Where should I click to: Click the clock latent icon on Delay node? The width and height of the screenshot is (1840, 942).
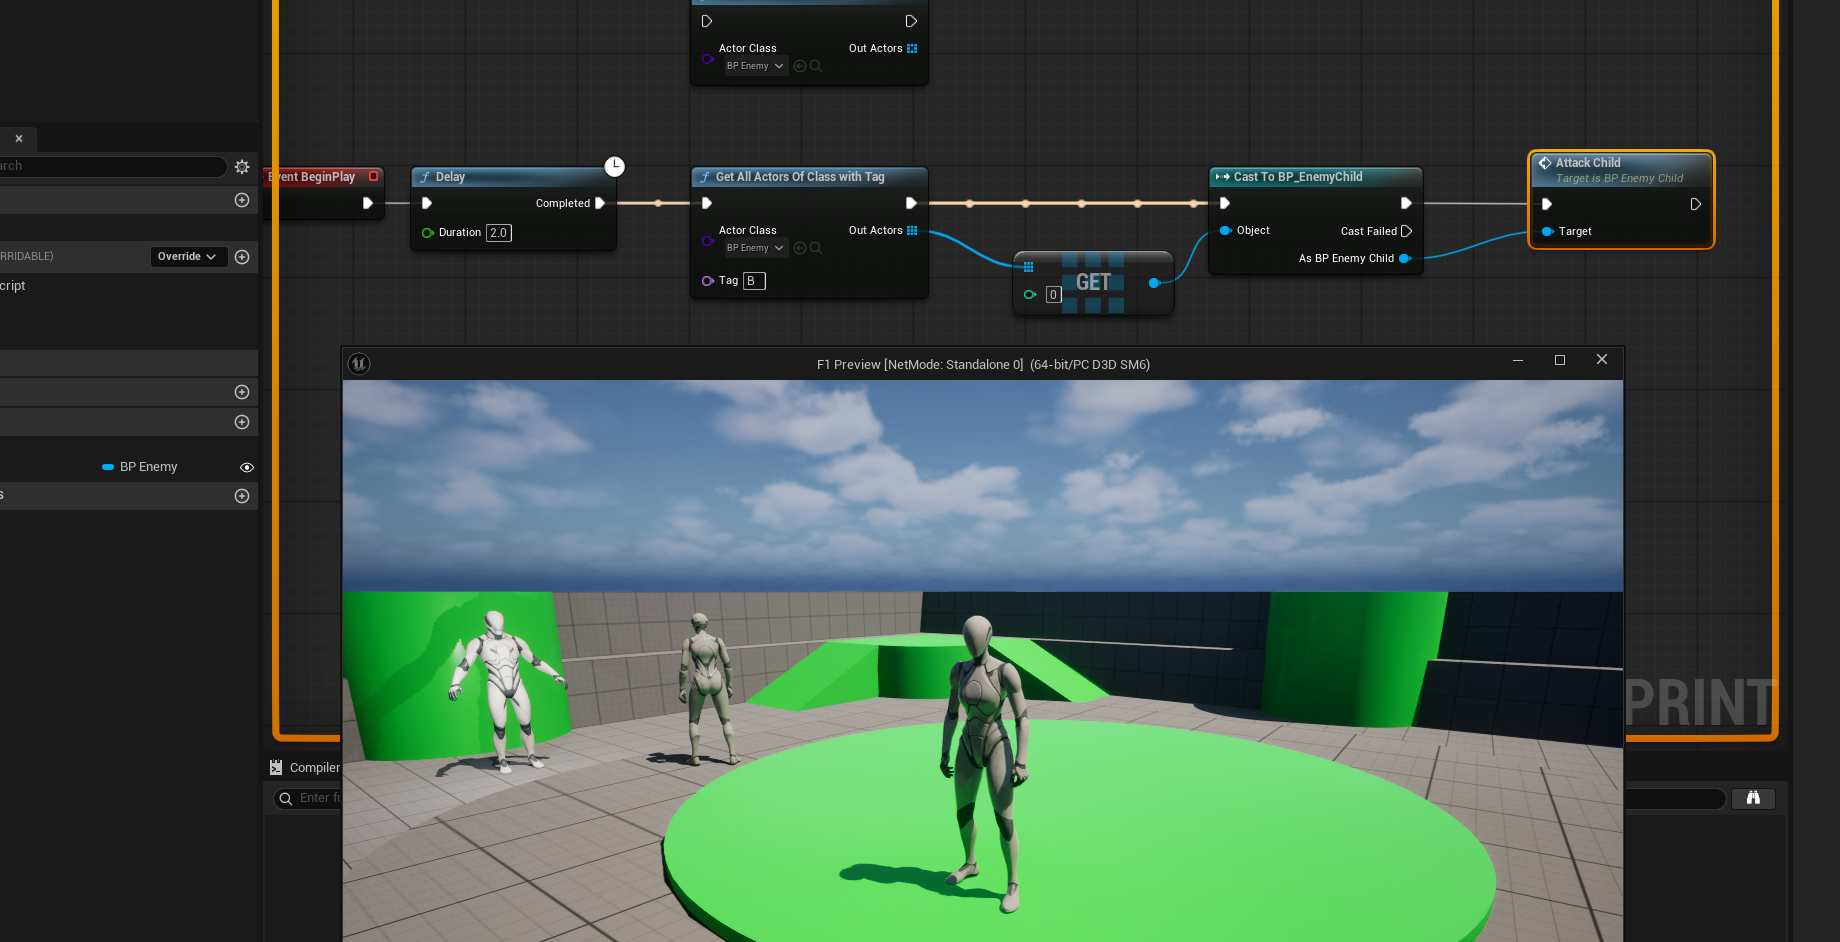coord(614,166)
